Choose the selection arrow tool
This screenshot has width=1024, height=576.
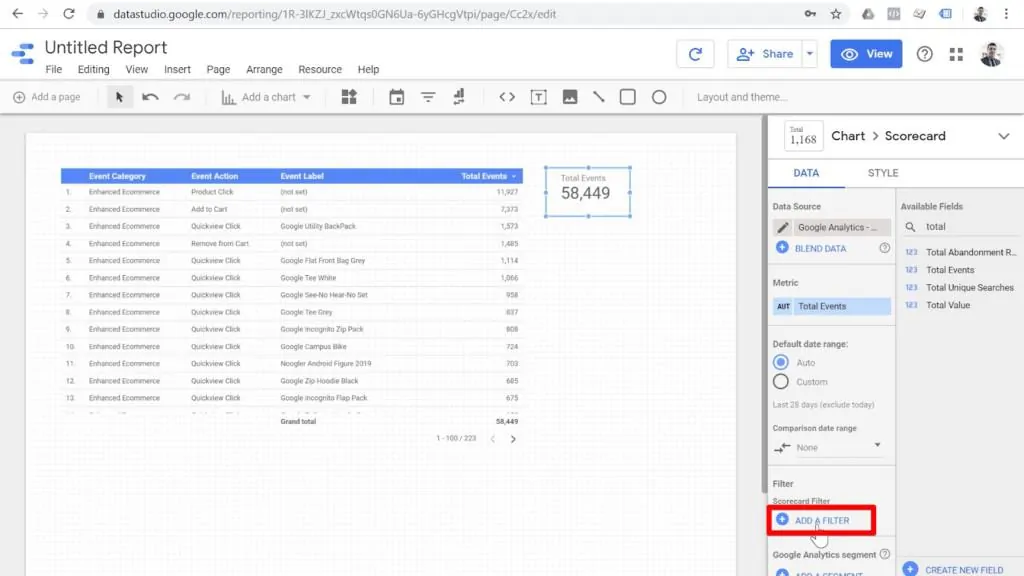119,97
